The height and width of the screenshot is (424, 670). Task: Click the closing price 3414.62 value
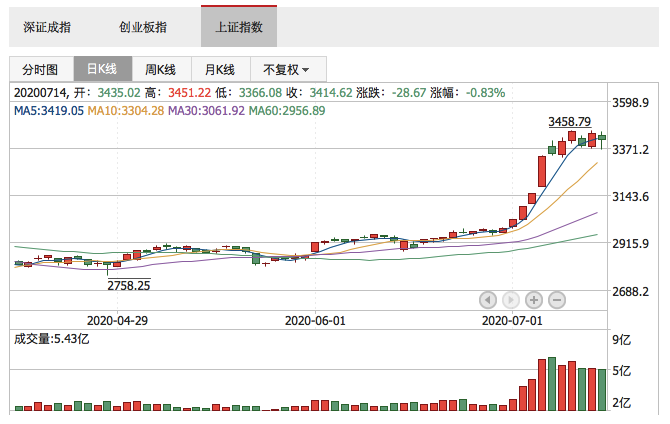(331, 93)
